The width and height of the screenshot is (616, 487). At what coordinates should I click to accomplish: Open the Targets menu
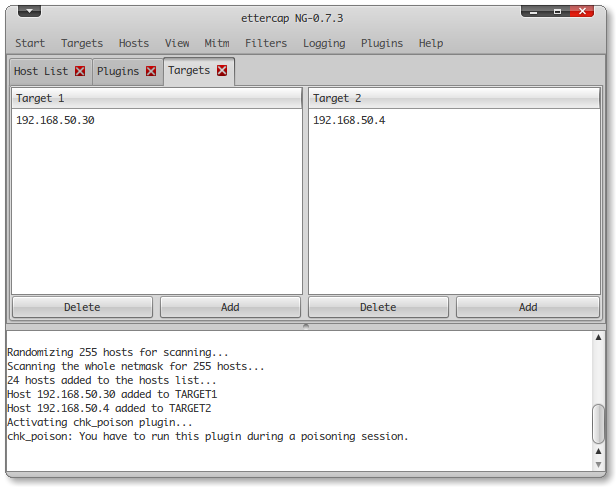pos(82,43)
